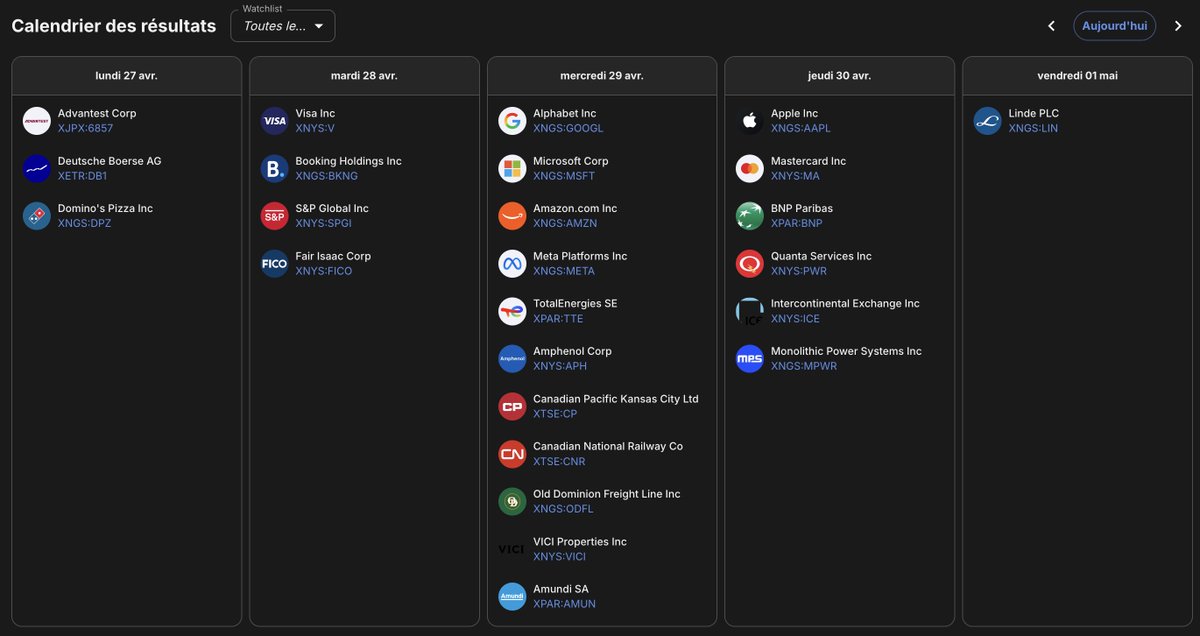Click the Intercontinental Exchange ICE logo
1200x636 pixels.
click(750, 311)
